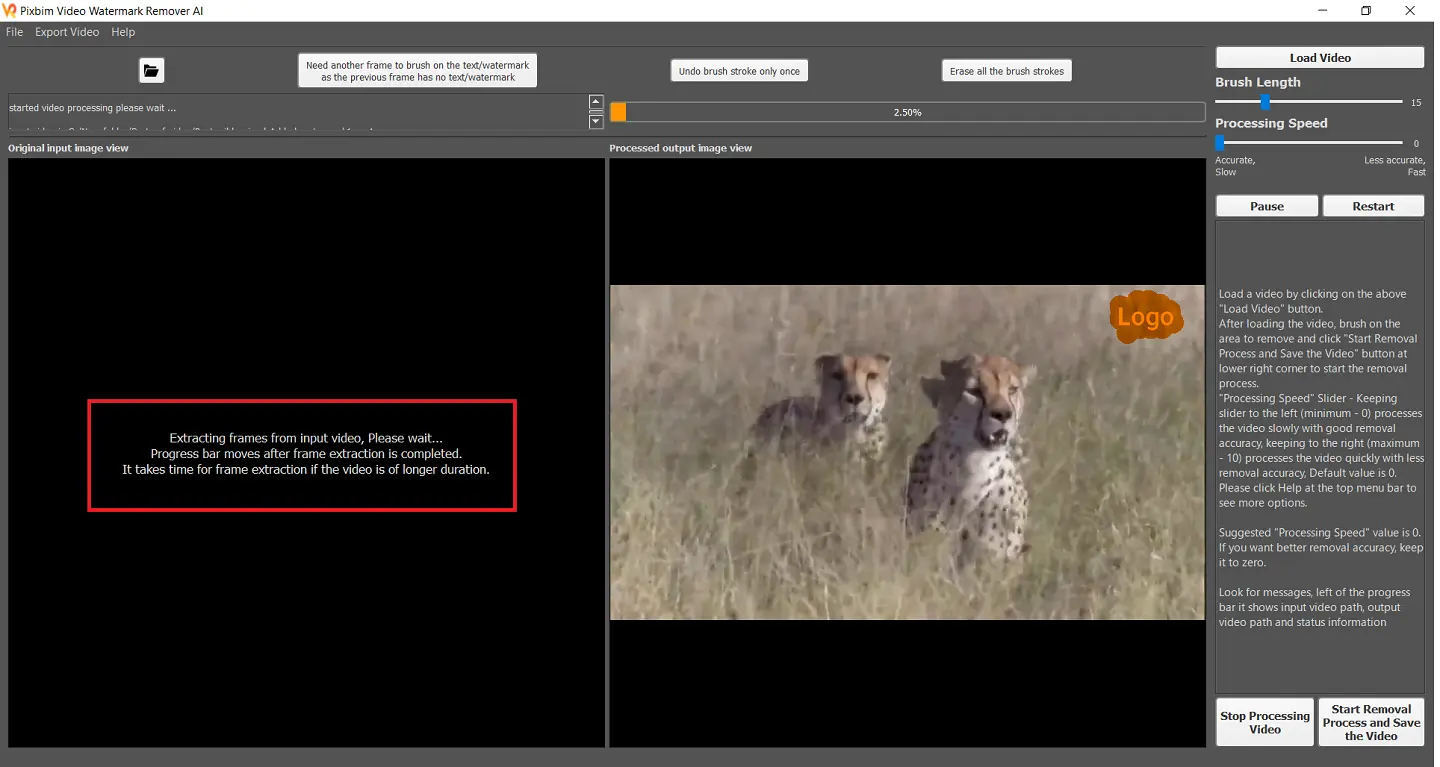Click Start Removal Process and Save the Video
This screenshot has height=767, width=1440.
pyautogui.click(x=1371, y=722)
